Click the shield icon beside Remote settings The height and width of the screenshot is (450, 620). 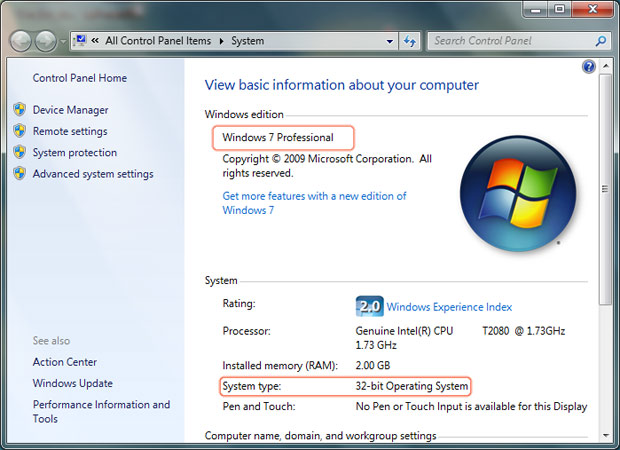18,132
